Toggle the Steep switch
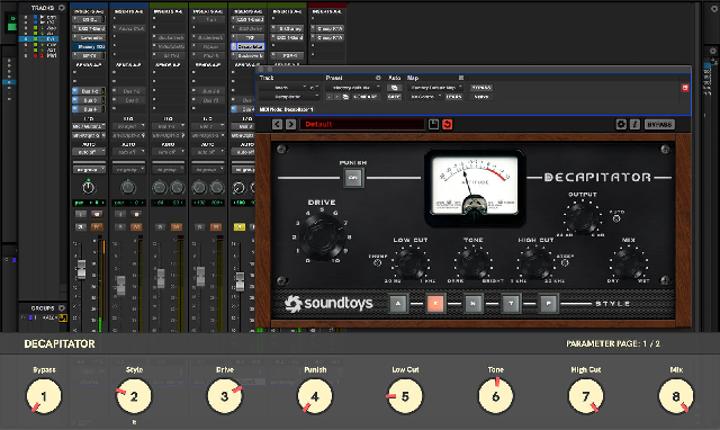 pos(565,263)
